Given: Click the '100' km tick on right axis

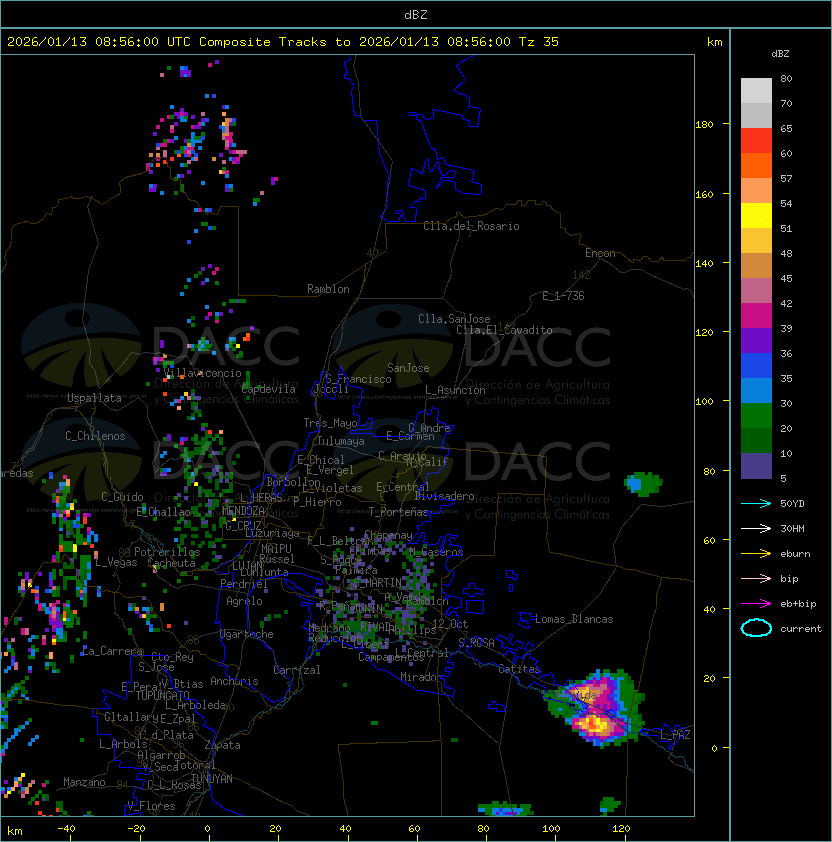Looking at the screenshot, I should click(704, 402).
